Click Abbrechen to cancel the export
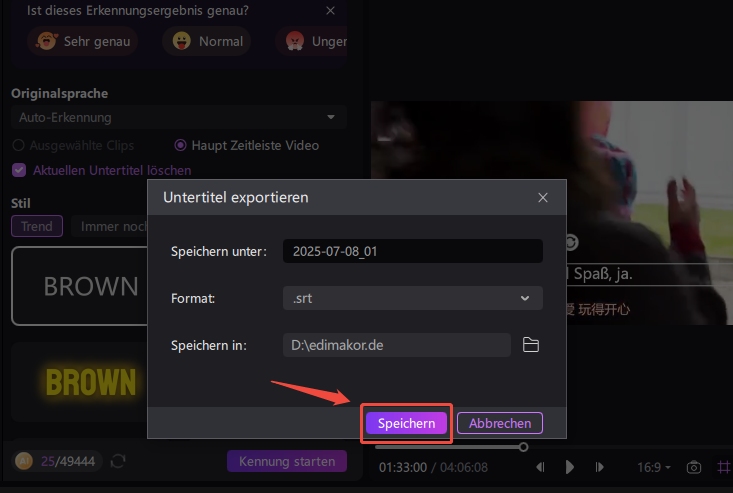The height and width of the screenshot is (493, 733). pos(500,423)
